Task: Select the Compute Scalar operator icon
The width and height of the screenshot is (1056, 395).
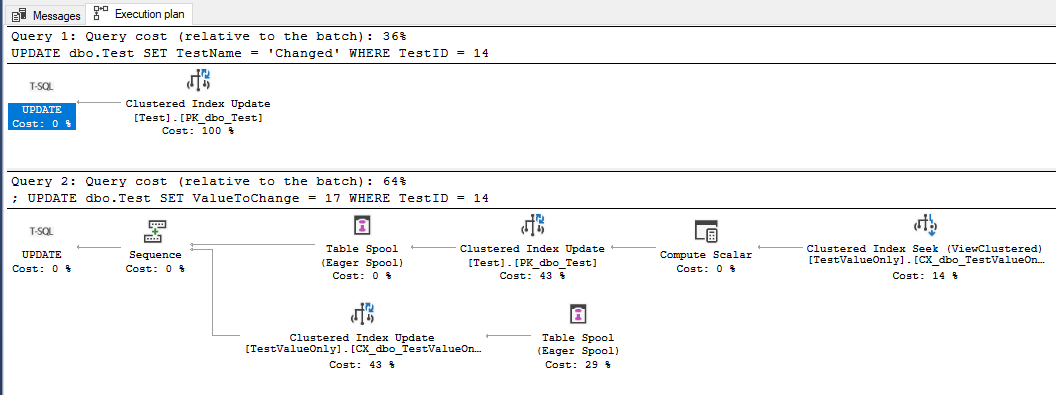Action: tap(706, 231)
